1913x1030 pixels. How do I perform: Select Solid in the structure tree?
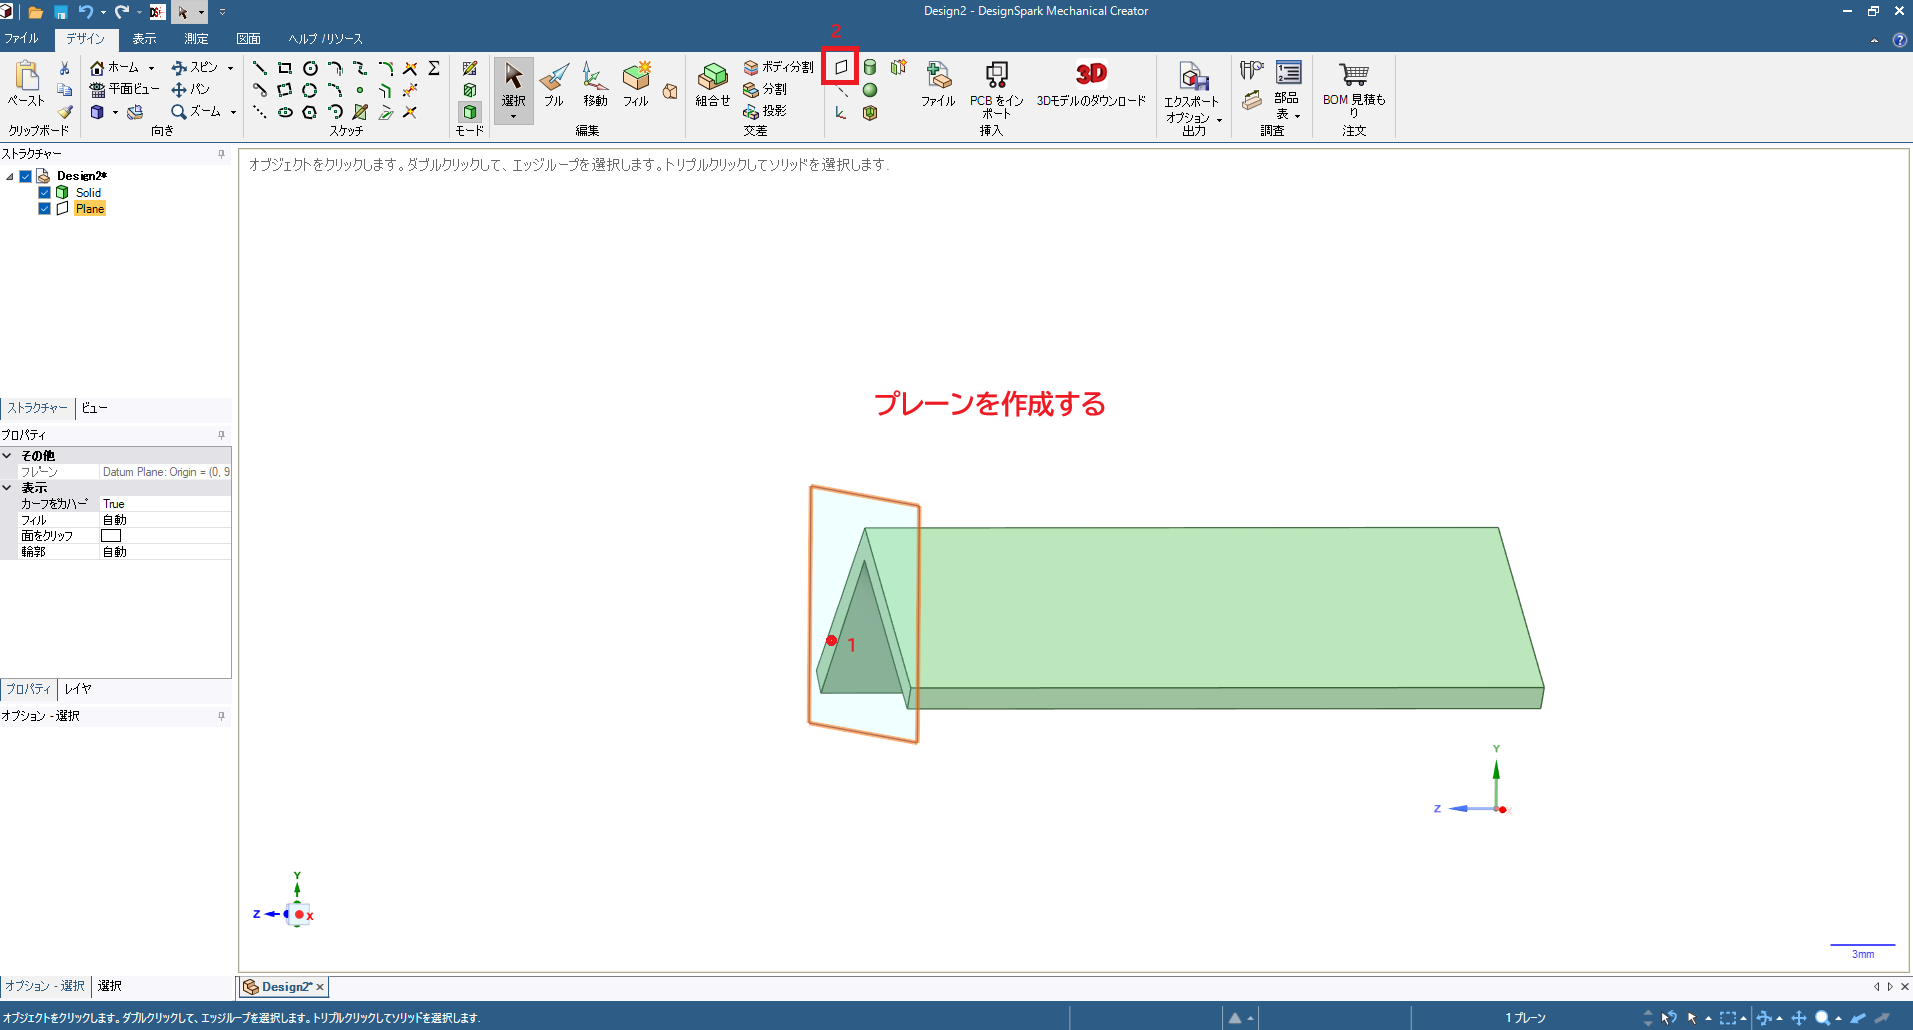coord(88,192)
